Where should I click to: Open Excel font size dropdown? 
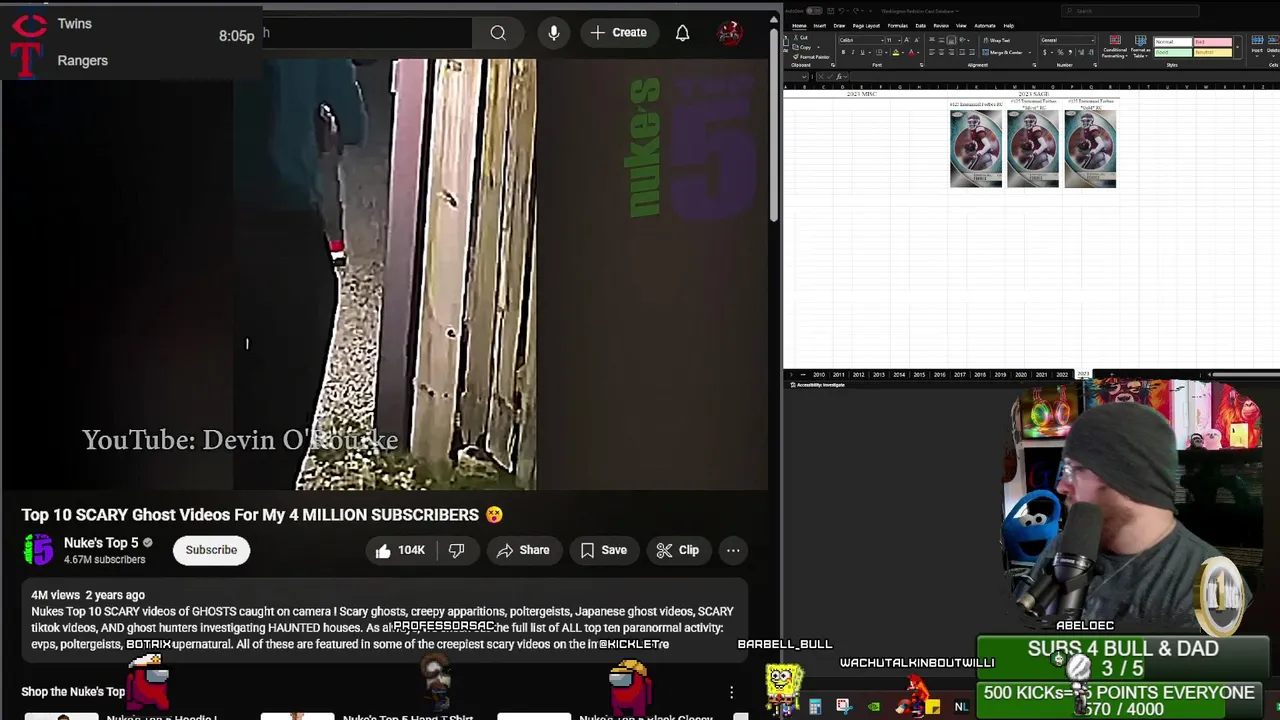[x=899, y=40]
